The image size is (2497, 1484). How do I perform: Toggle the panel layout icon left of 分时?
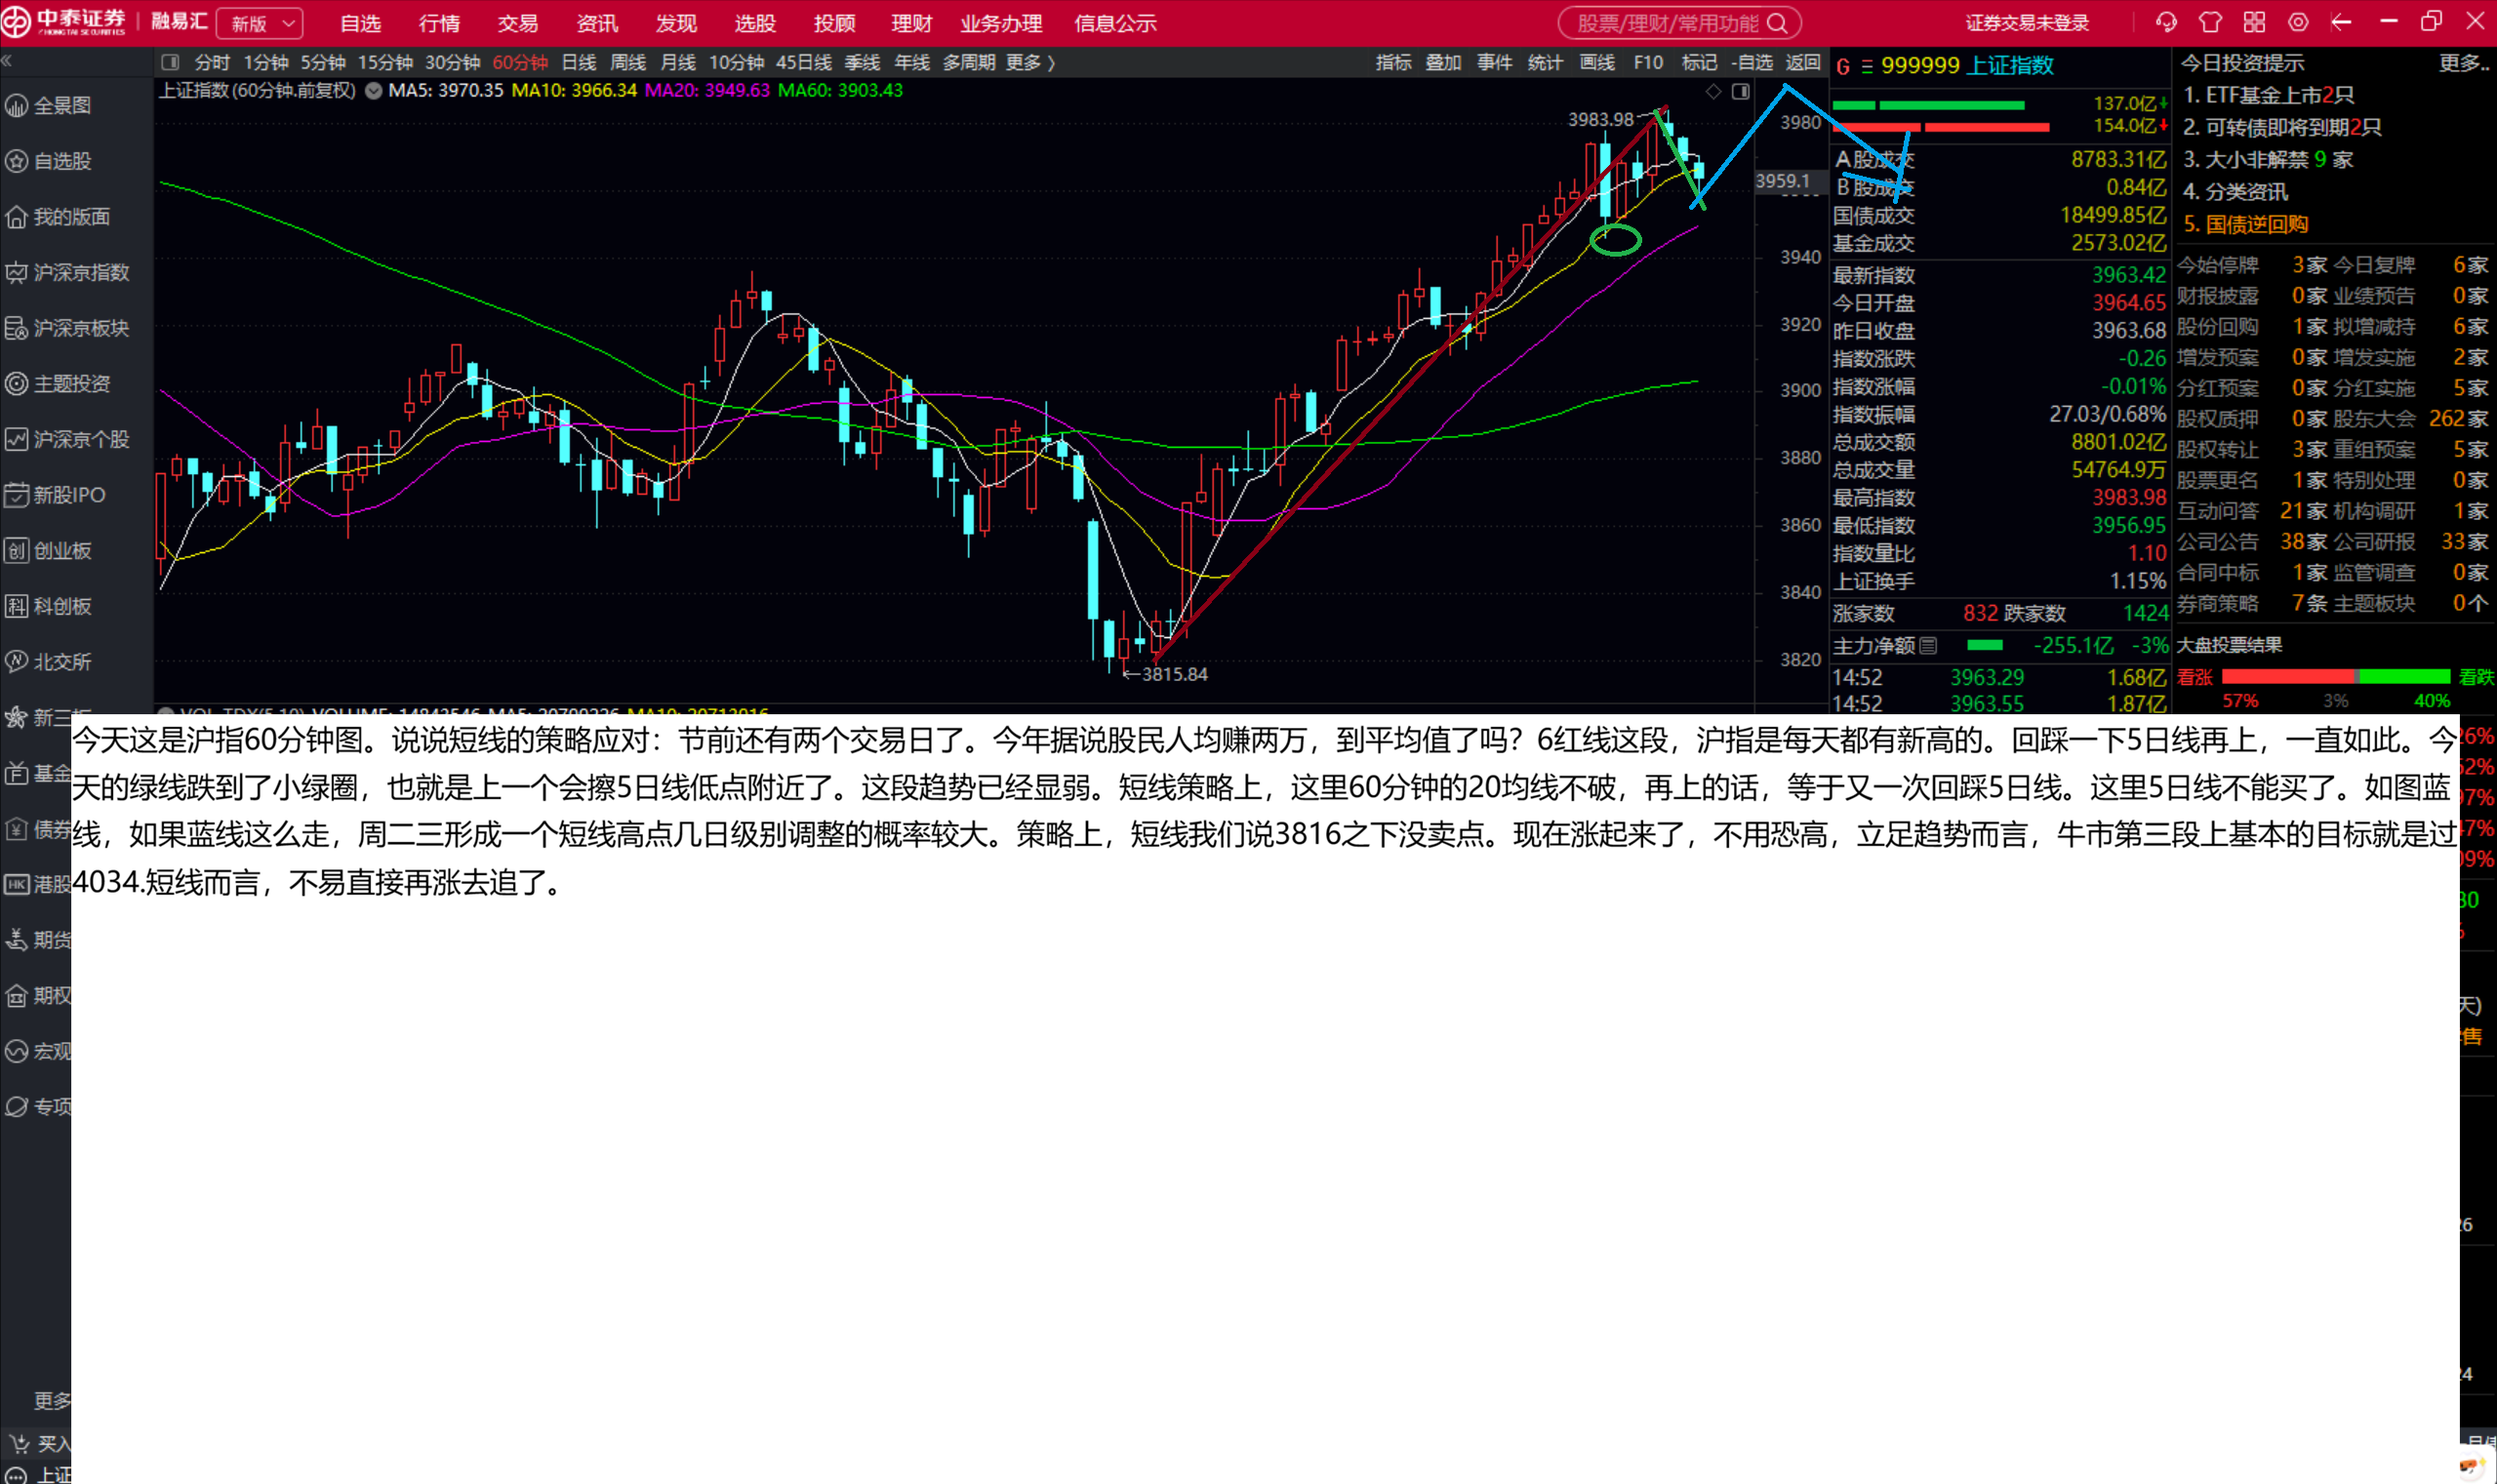click(x=170, y=62)
